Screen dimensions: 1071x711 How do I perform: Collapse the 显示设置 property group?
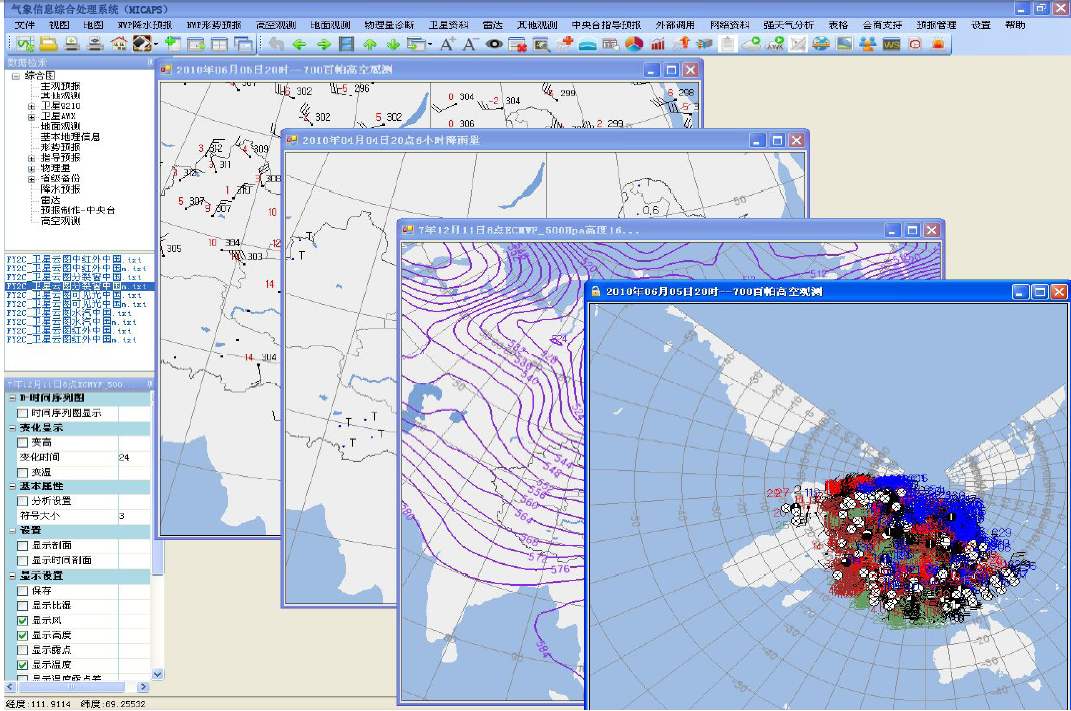(12, 576)
